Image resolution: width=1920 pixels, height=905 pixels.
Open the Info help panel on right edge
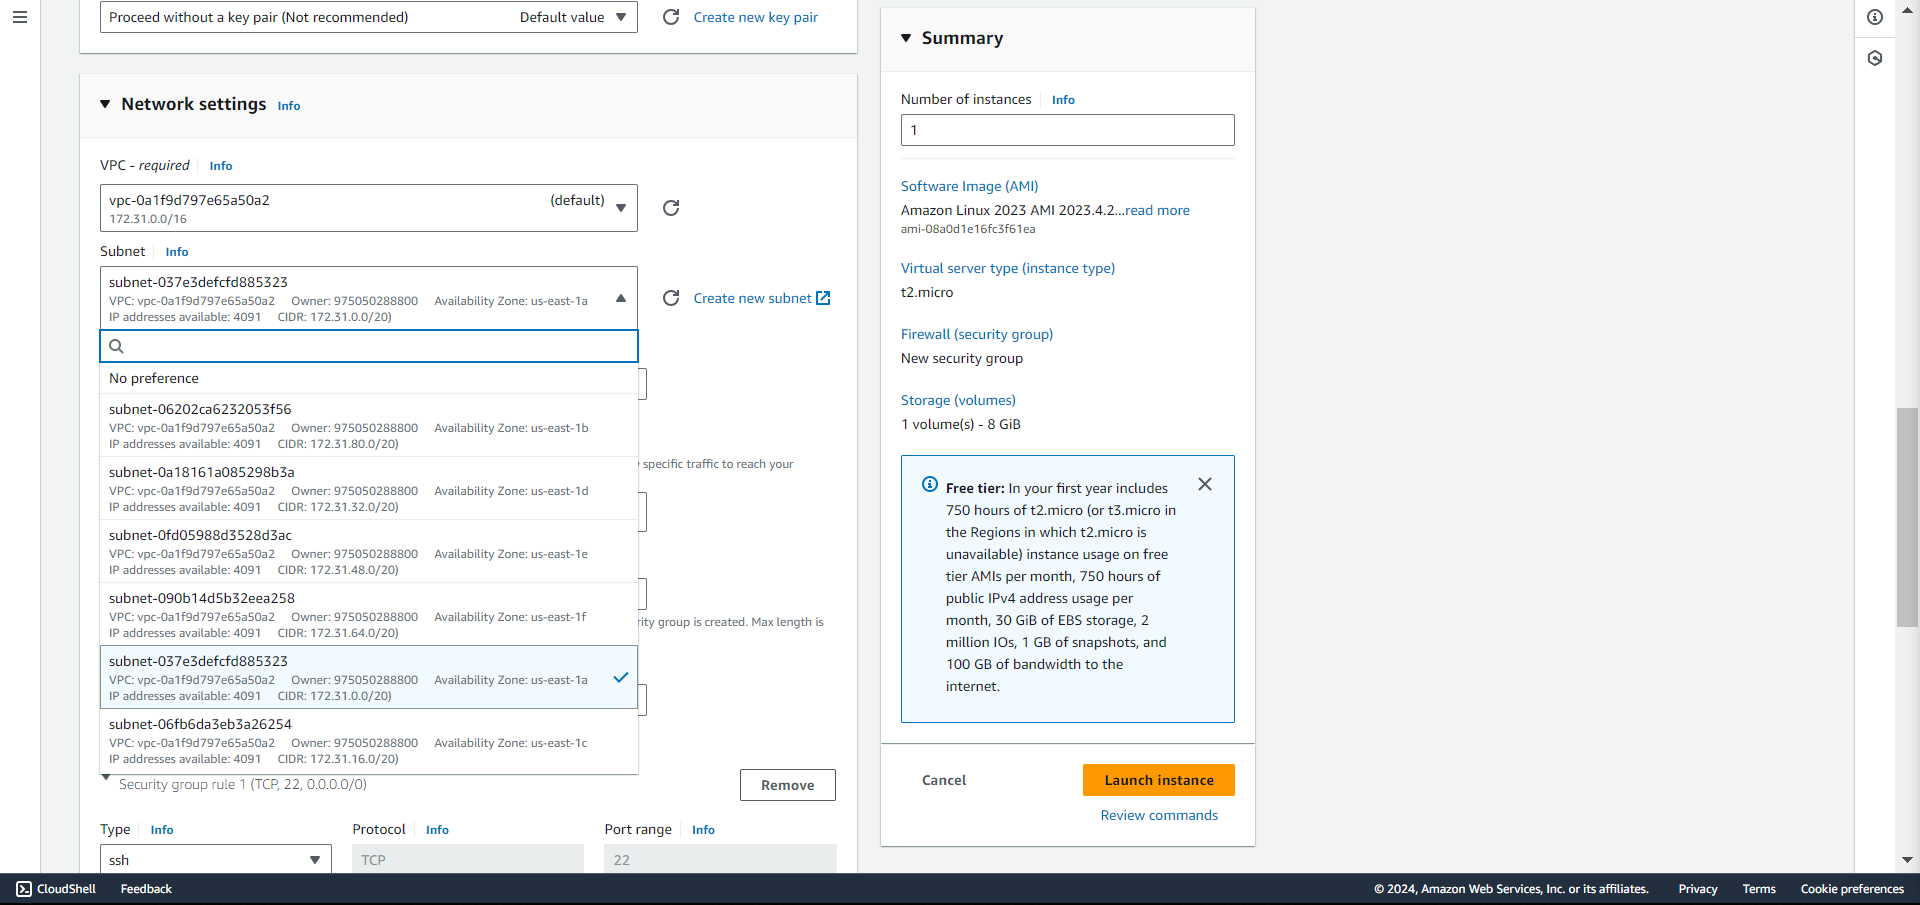[1876, 17]
